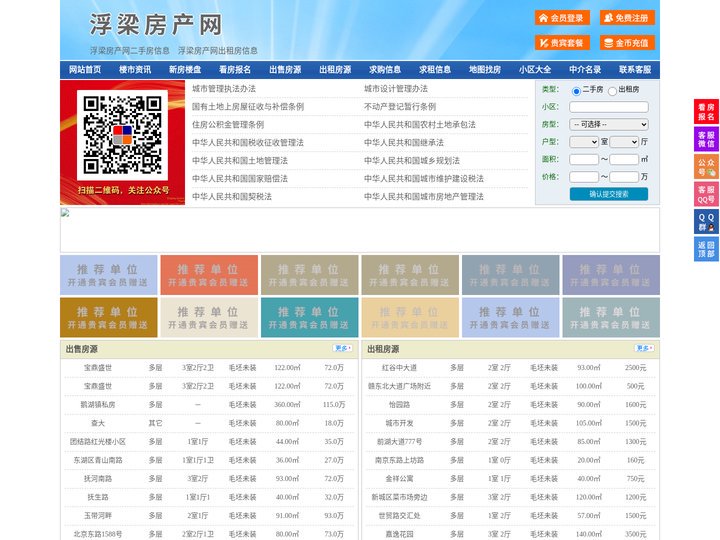
Task: Open 地图找房 menu item
Action: pyautogui.click(x=485, y=70)
